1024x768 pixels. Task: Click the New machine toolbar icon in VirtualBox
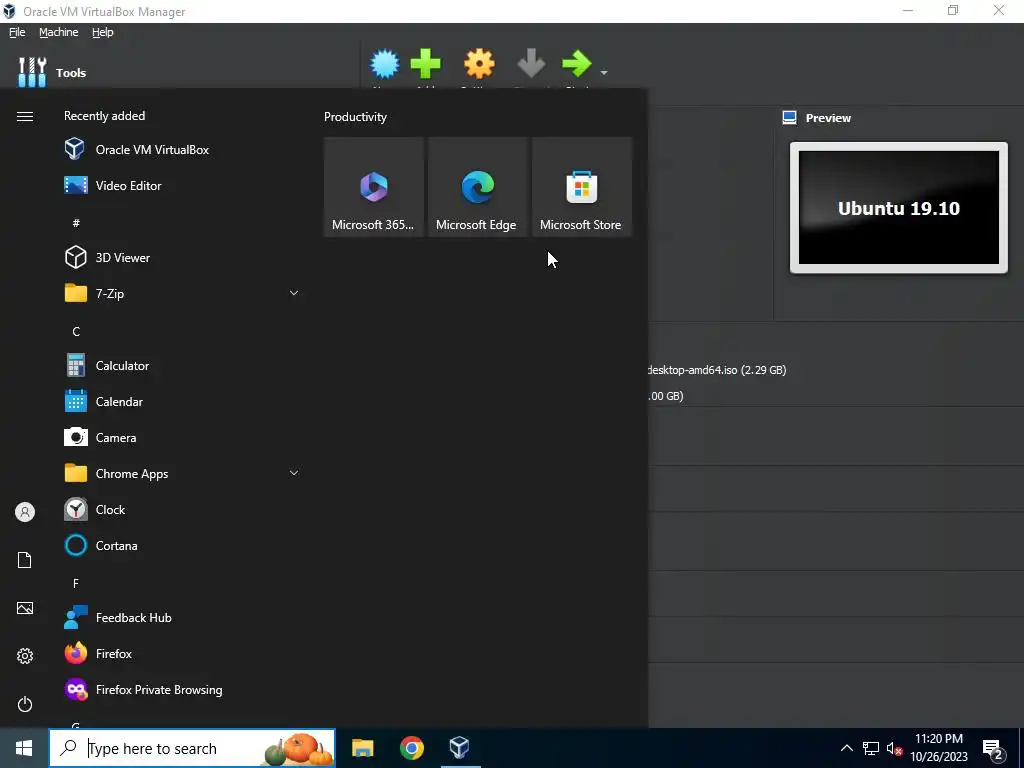tap(385, 63)
